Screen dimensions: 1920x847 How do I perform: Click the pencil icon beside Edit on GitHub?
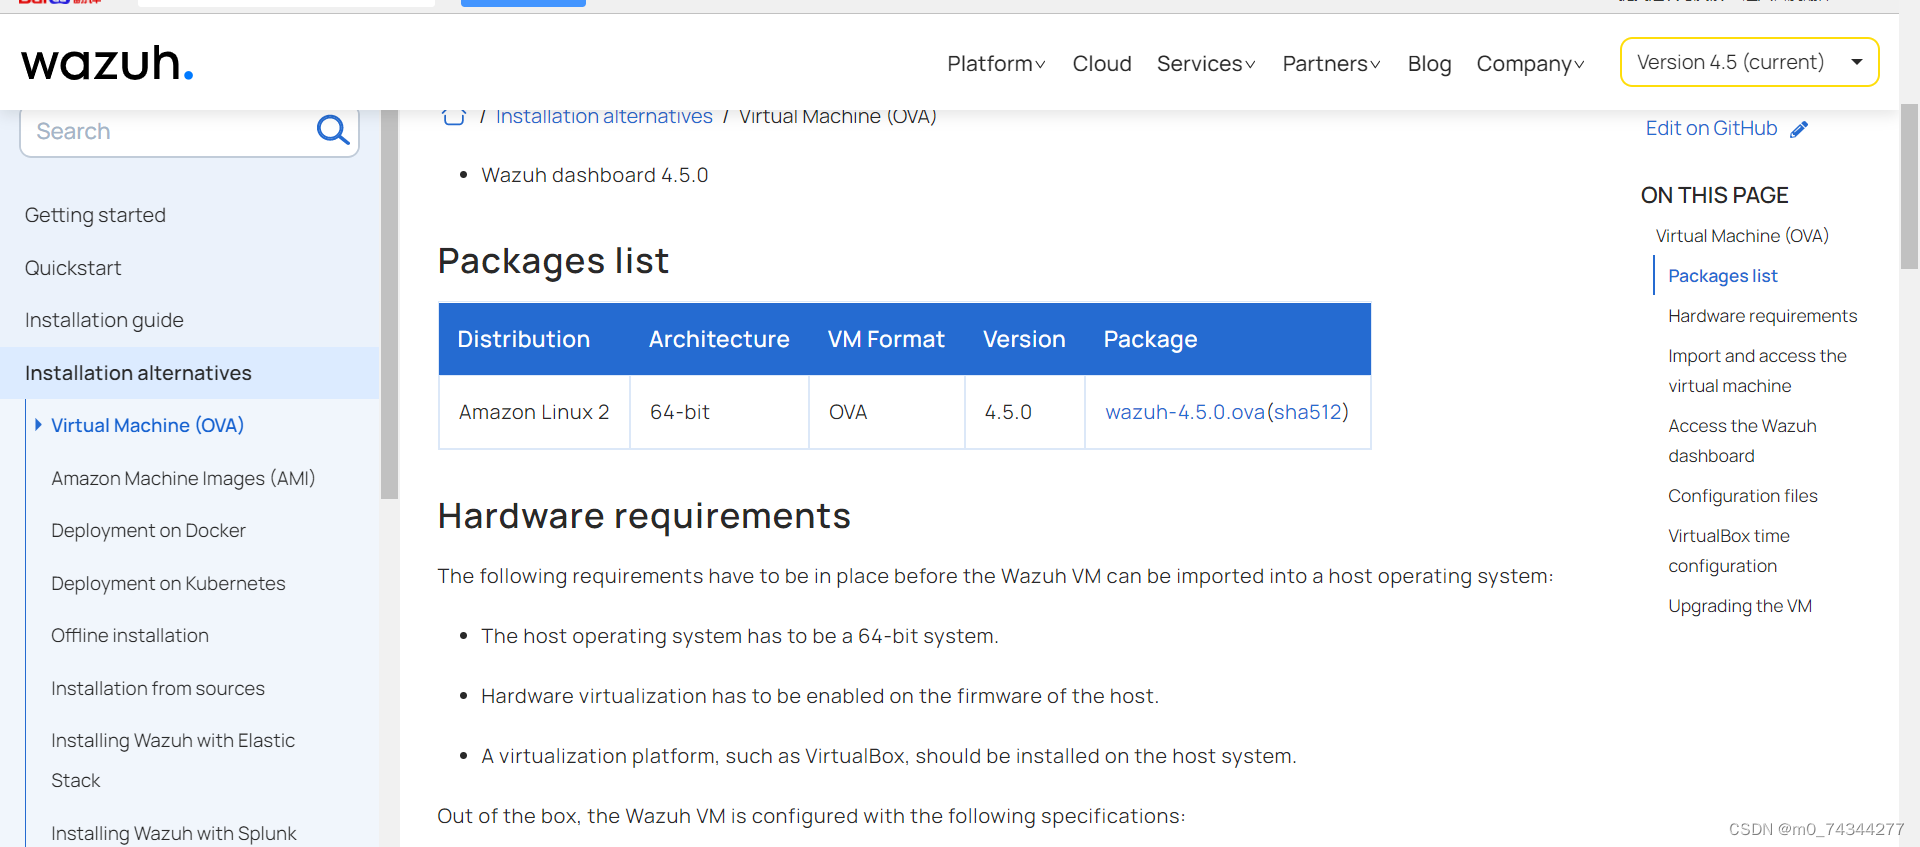[1799, 129]
